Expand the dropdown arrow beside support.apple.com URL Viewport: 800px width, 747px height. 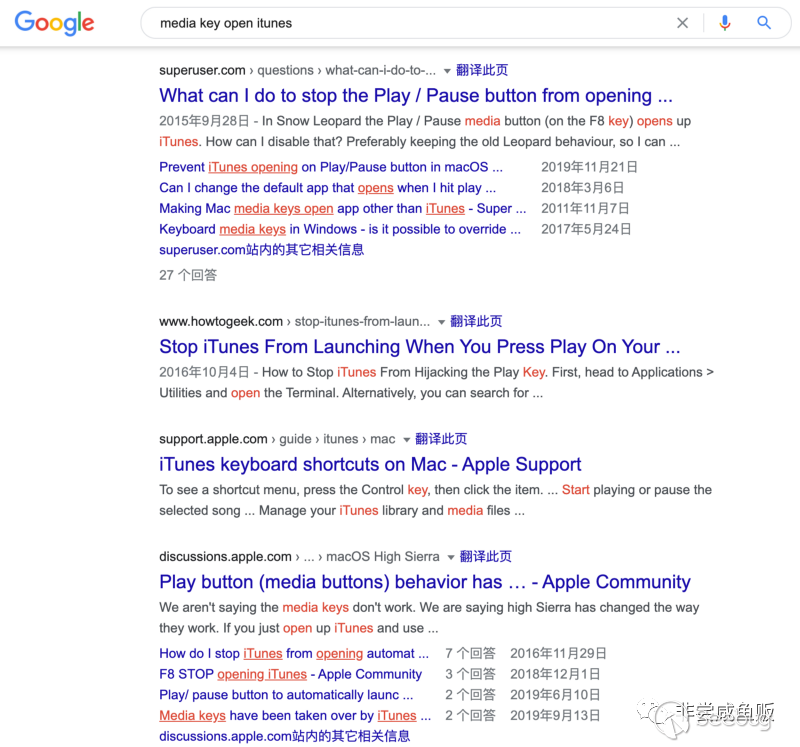pyautogui.click(x=407, y=440)
